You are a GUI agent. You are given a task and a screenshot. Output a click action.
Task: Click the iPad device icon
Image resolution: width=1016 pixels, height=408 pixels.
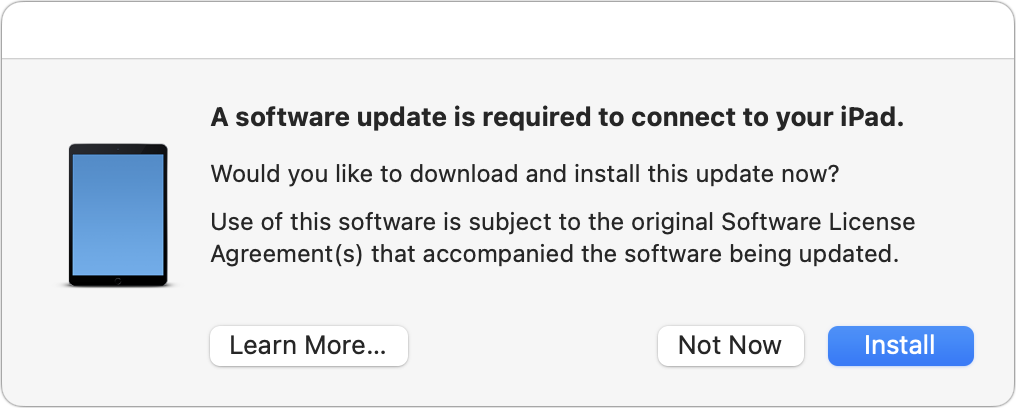click(x=118, y=215)
